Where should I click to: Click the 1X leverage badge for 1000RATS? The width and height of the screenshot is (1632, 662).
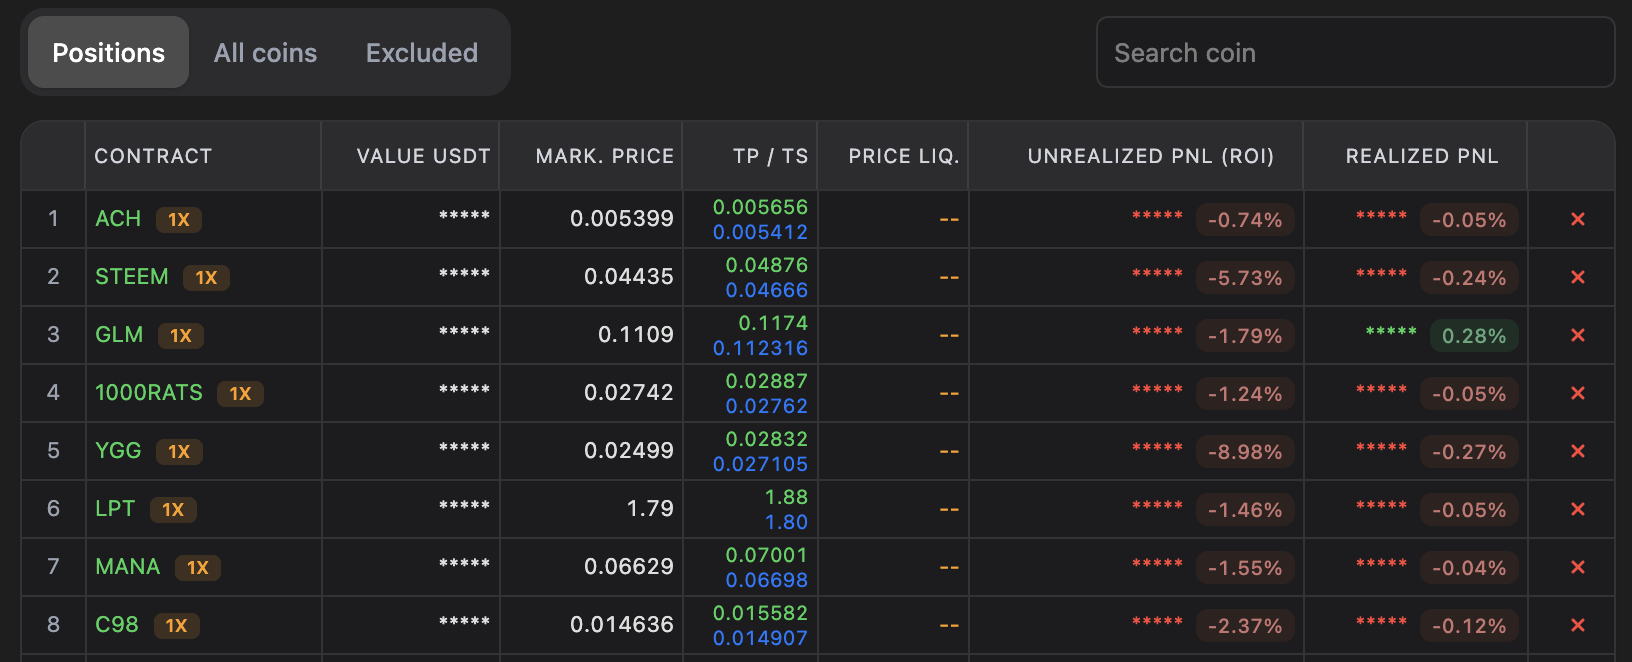tap(240, 394)
